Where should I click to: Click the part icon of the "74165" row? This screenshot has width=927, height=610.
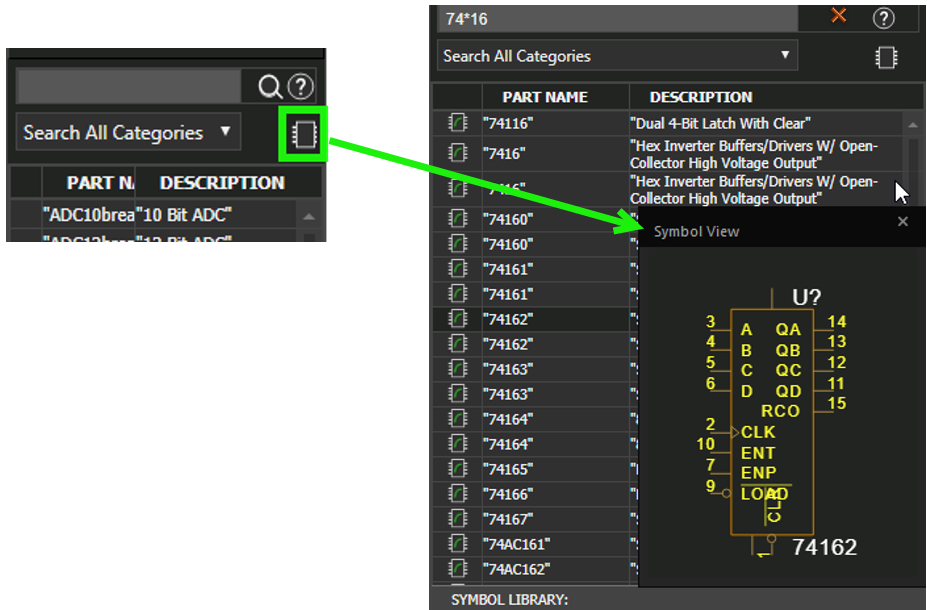[457, 469]
